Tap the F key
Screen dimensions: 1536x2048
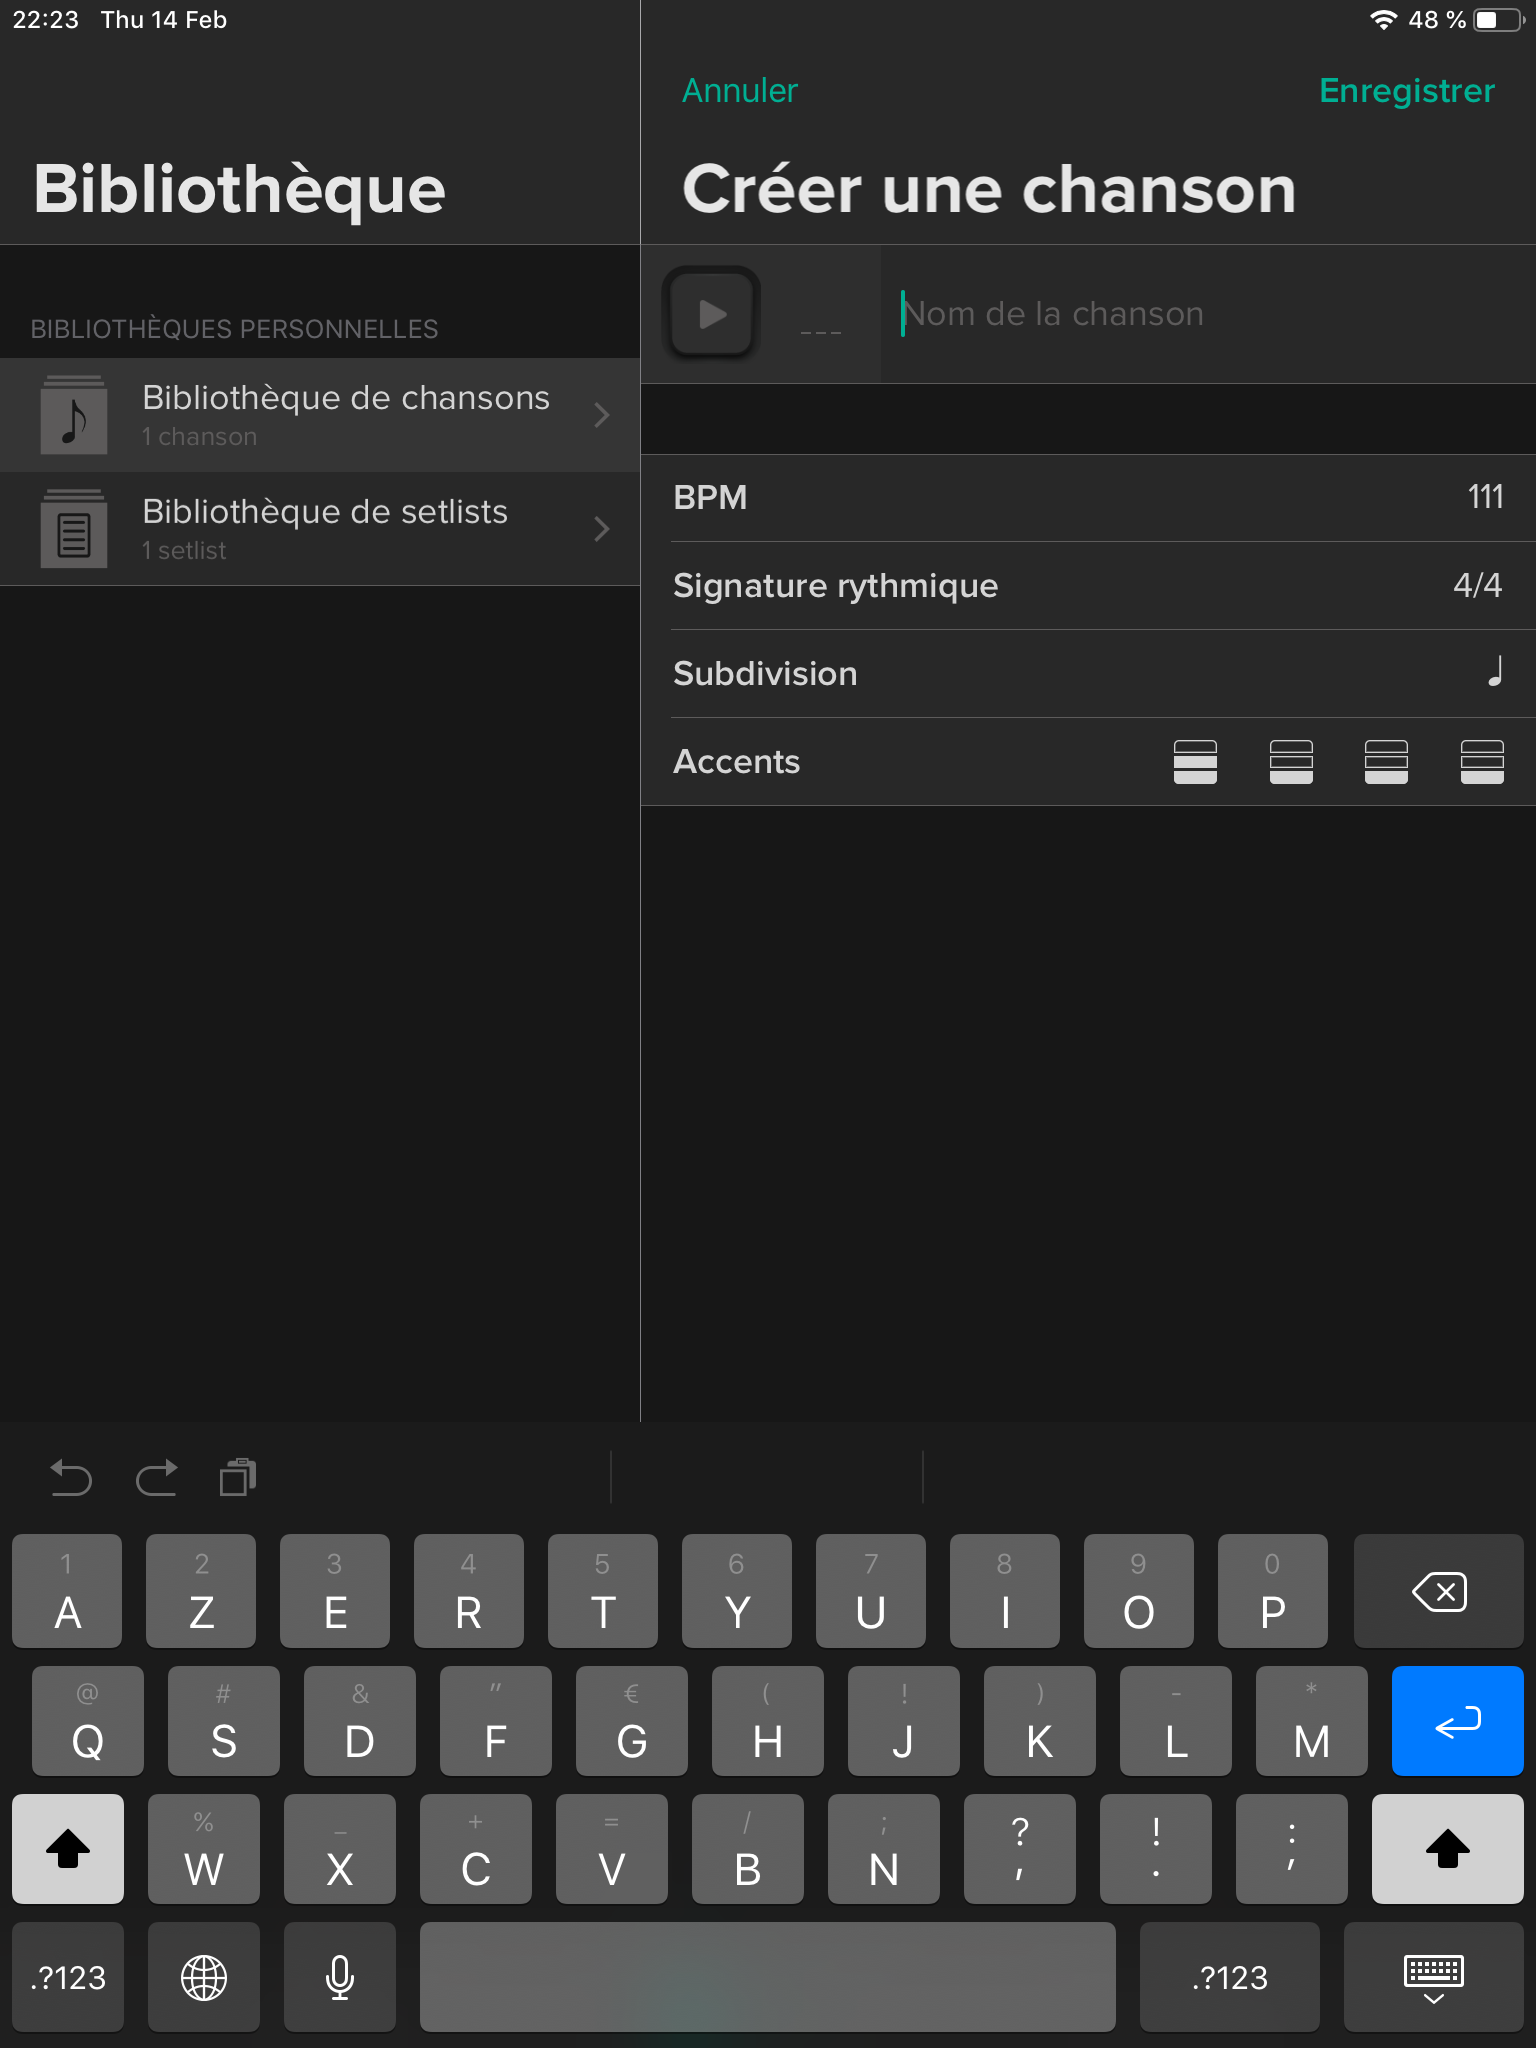coord(496,1721)
